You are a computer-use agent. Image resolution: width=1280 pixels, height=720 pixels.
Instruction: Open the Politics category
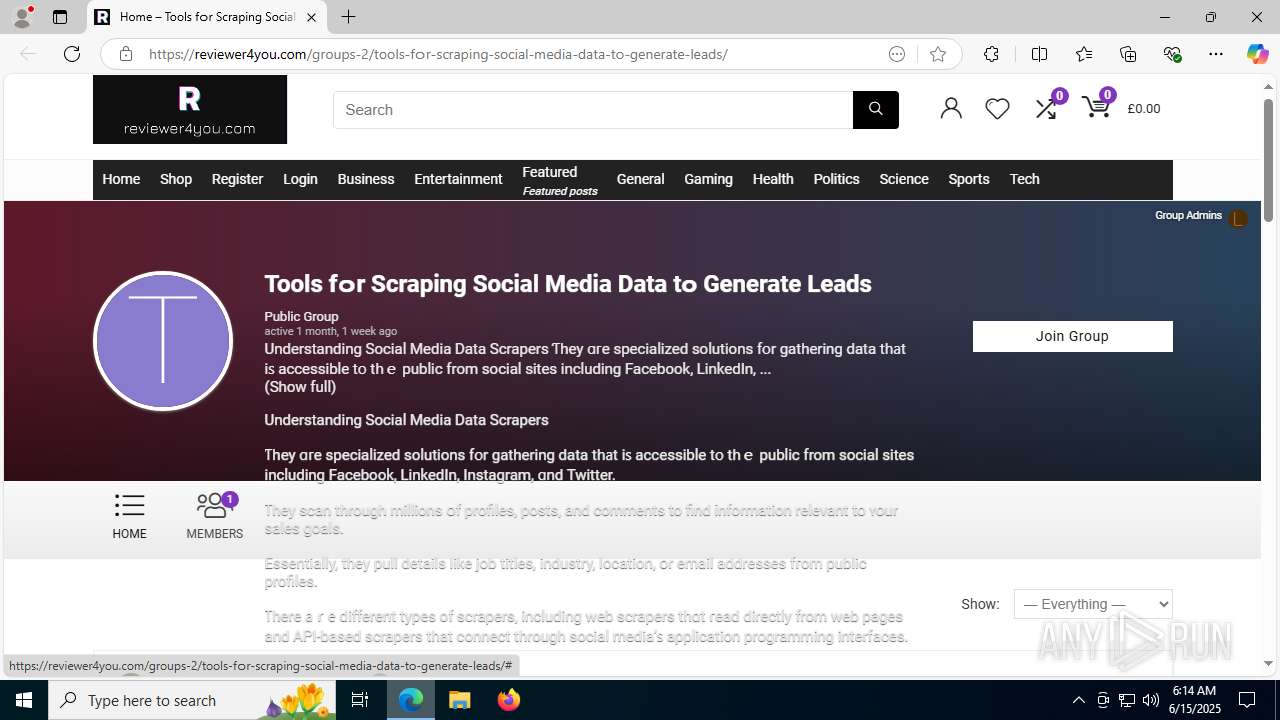836,179
